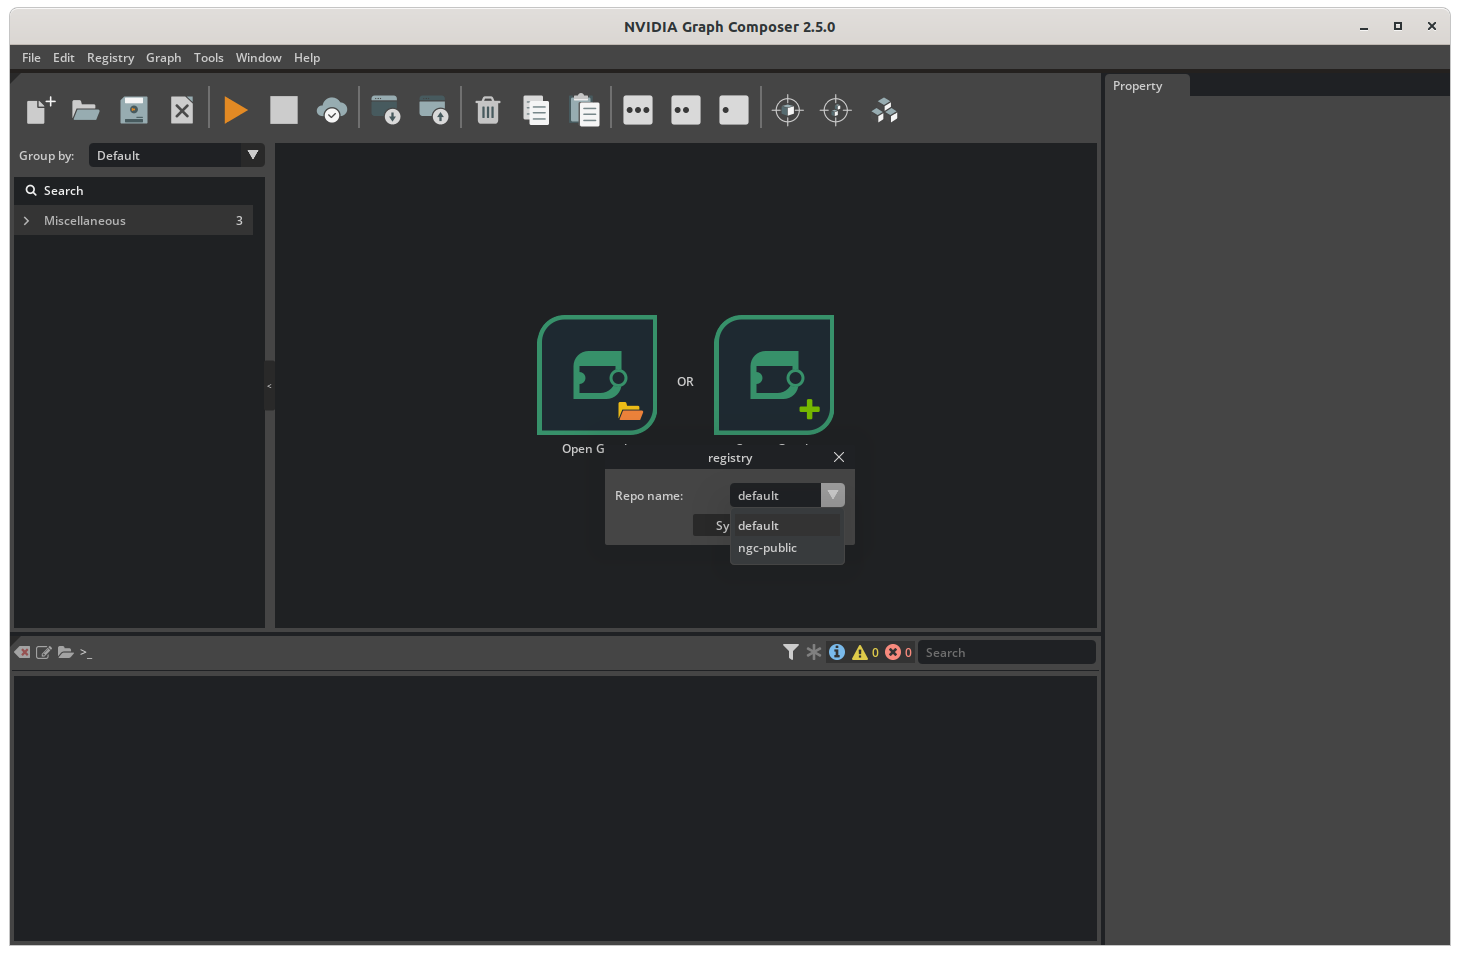This screenshot has width=1460, height=955.
Task: Open the Tools menu
Action: [209, 58]
